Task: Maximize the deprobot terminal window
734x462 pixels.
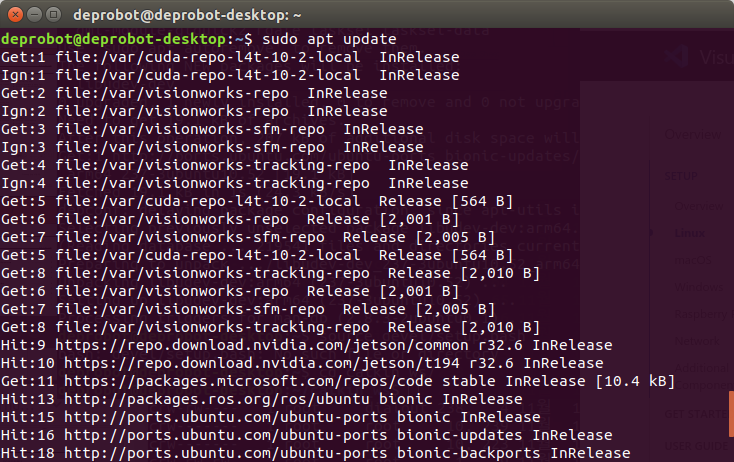Action: [x=54, y=15]
